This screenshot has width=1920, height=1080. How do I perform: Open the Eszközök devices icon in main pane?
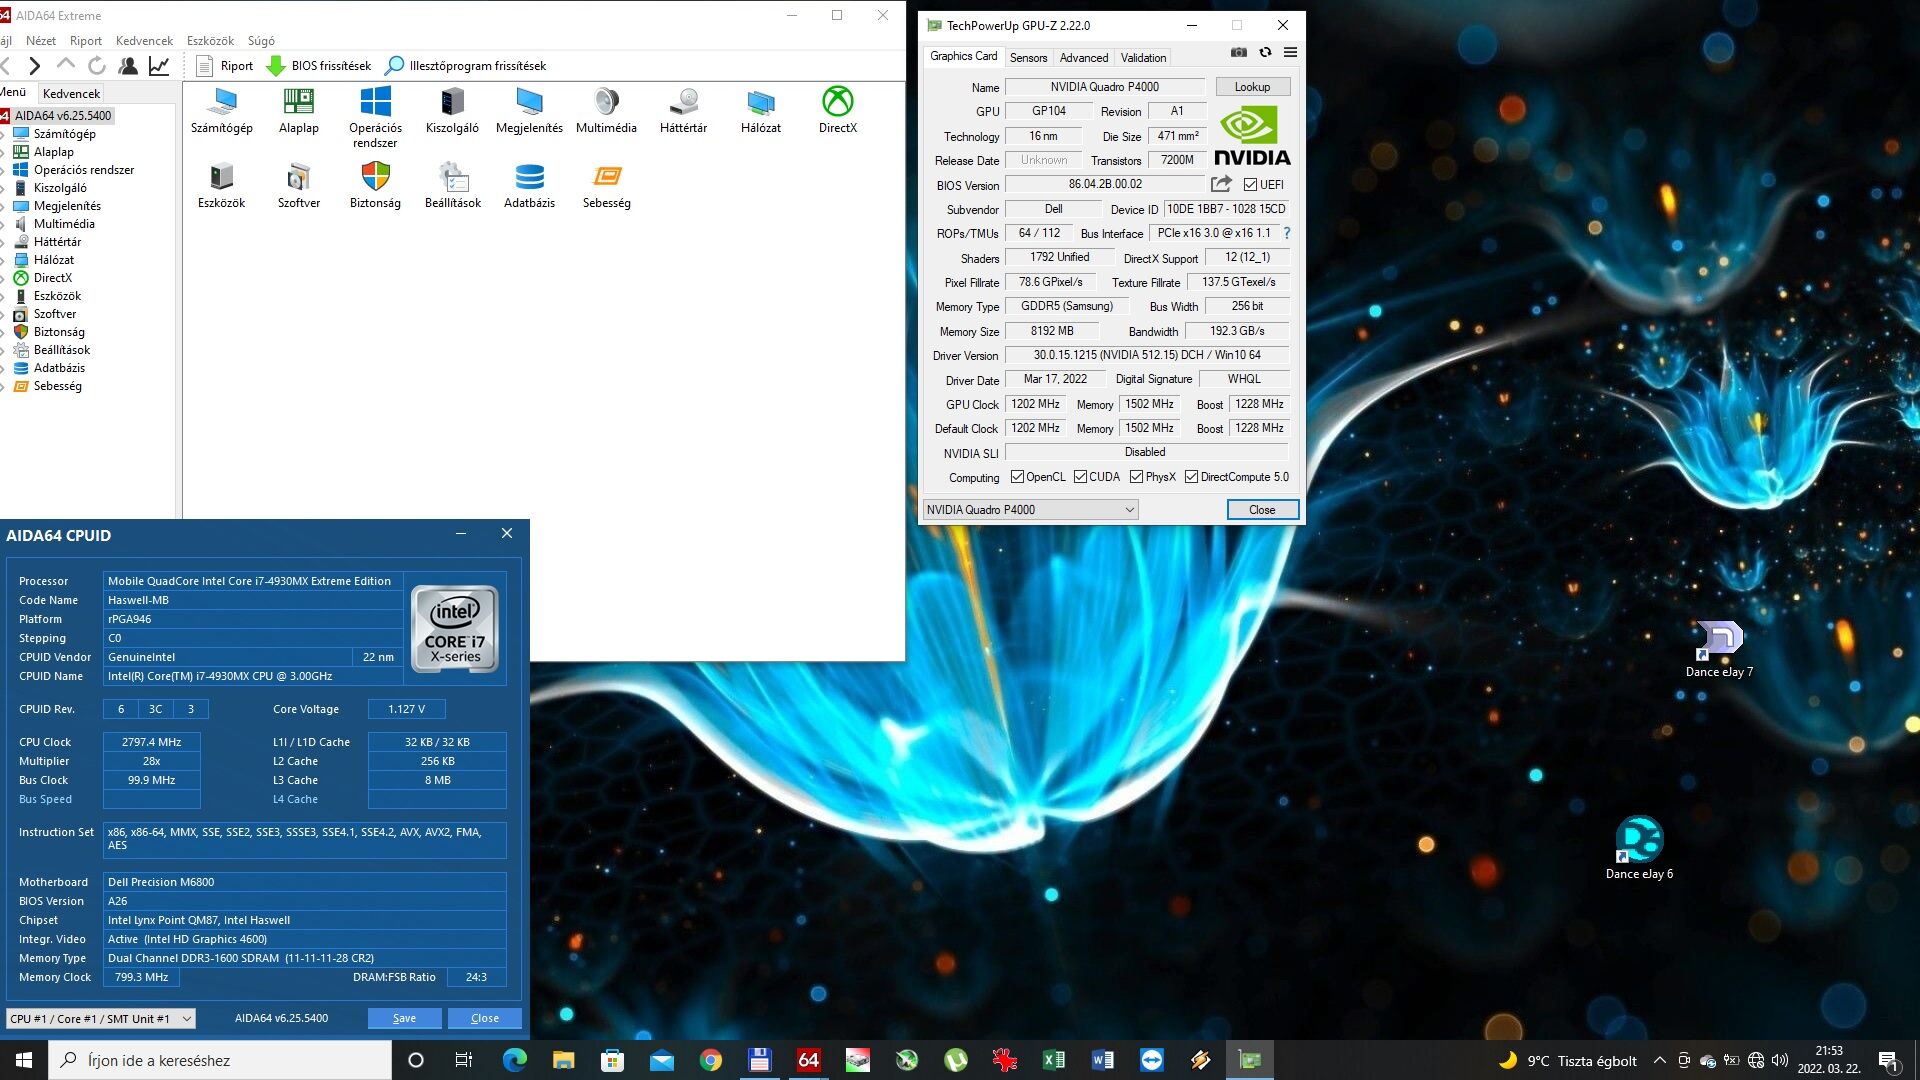pyautogui.click(x=222, y=186)
